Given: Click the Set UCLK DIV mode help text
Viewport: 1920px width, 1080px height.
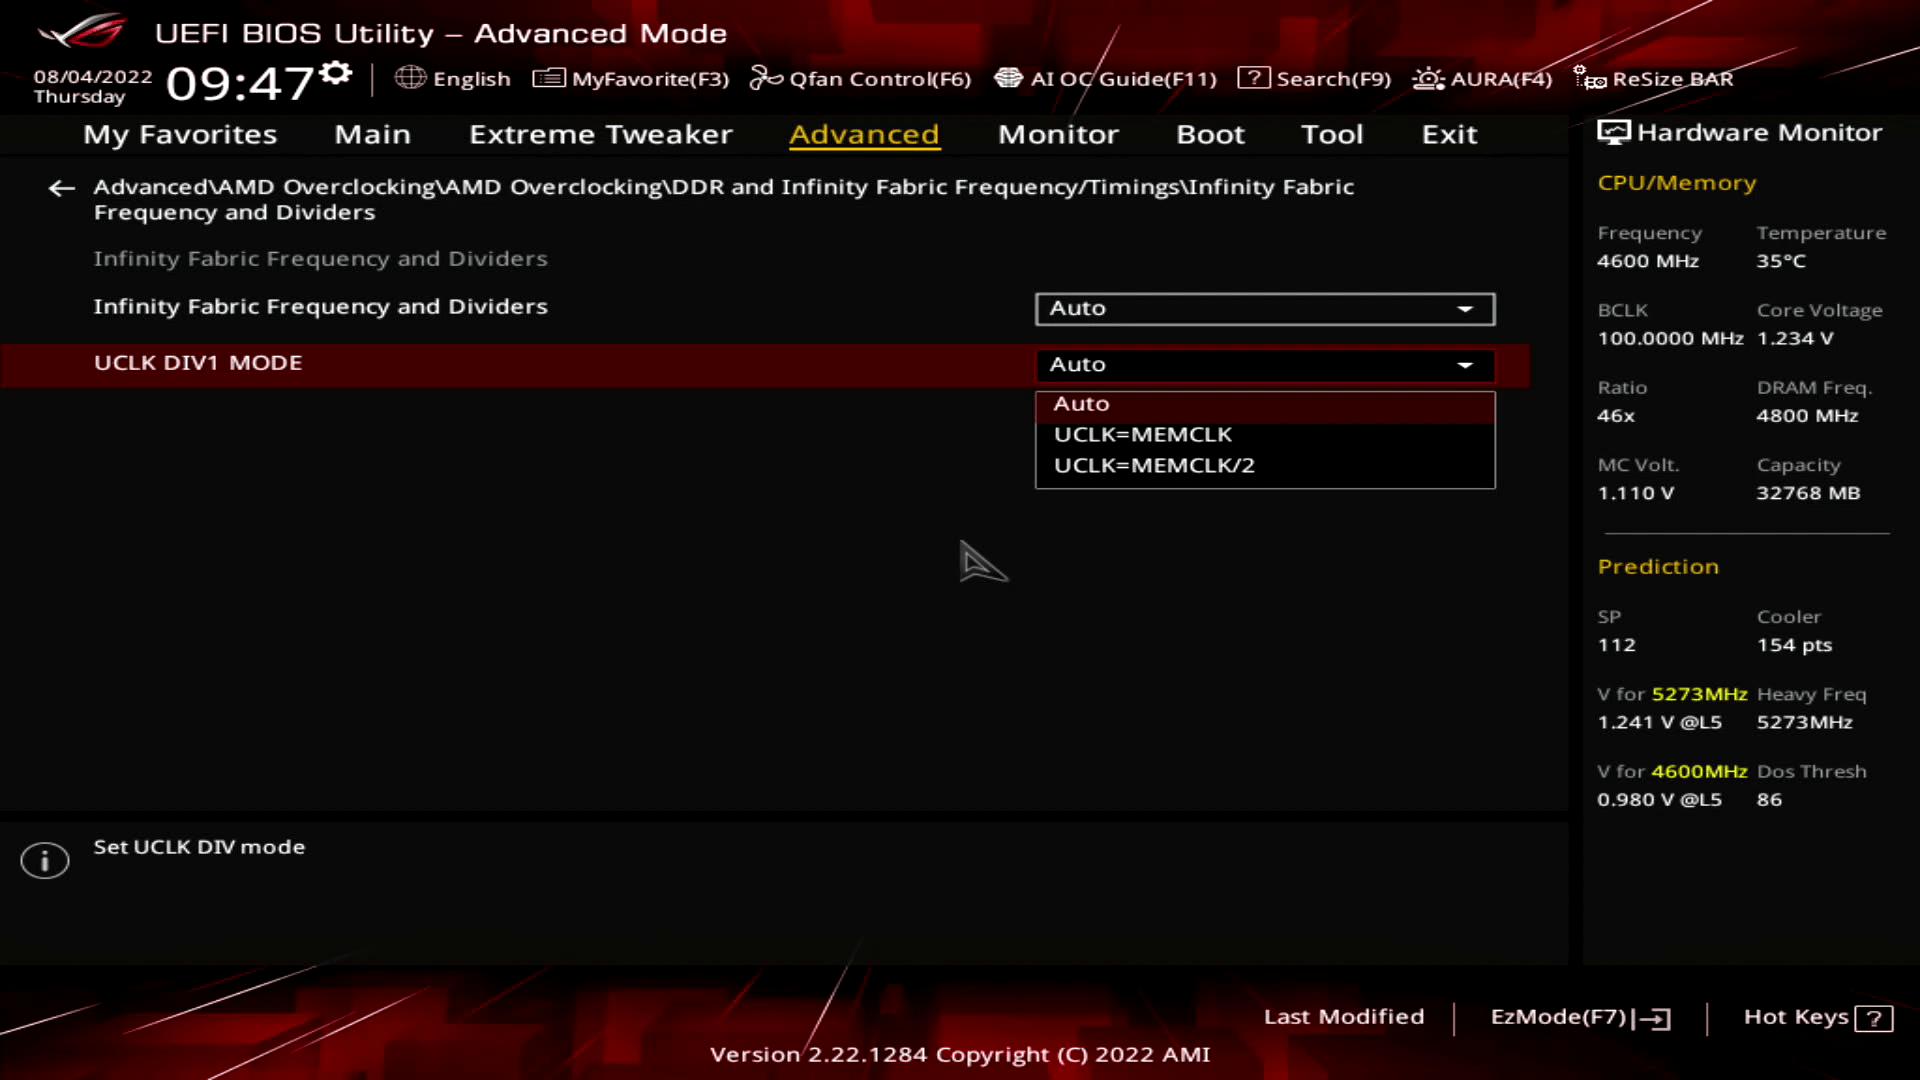Looking at the screenshot, I should pyautogui.click(x=199, y=847).
